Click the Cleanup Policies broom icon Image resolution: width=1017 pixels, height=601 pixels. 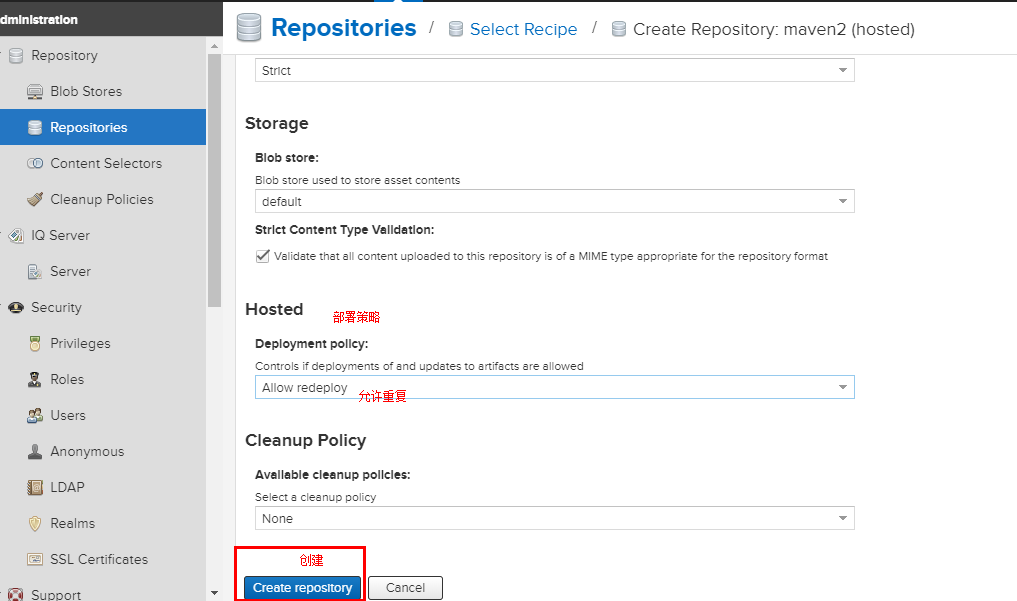35,200
